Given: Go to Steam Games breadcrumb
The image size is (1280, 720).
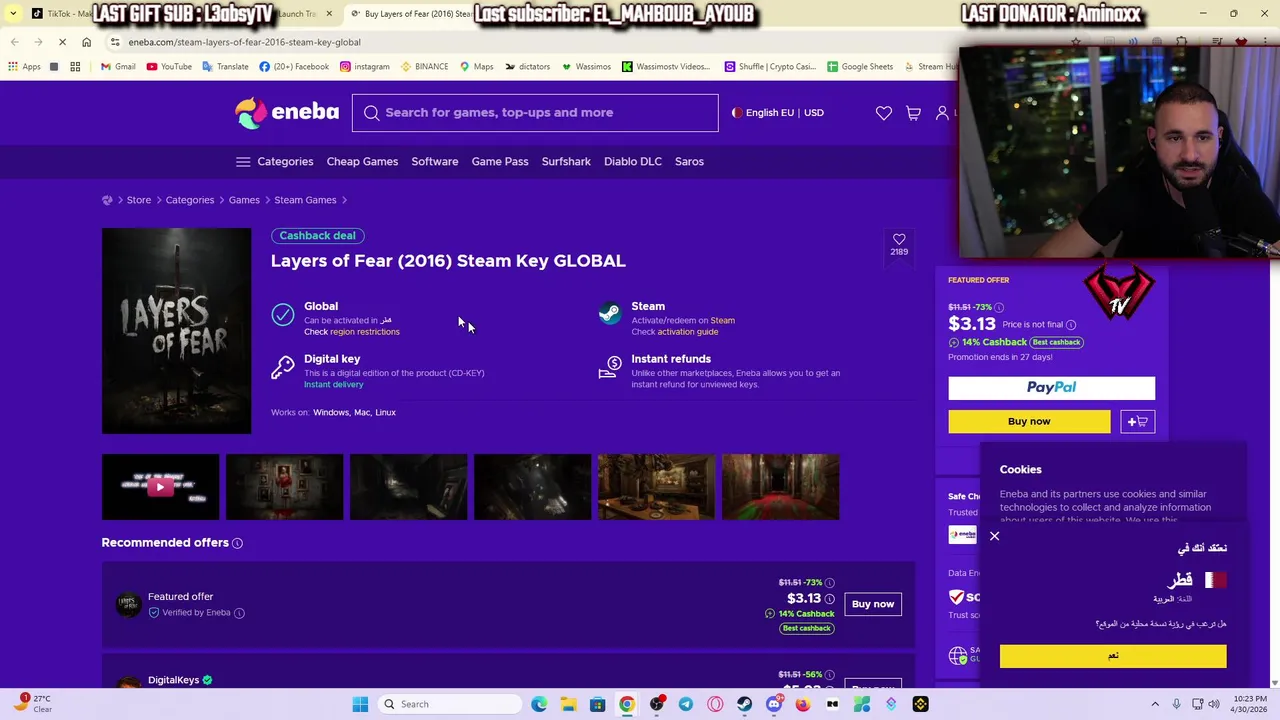Looking at the screenshot, I should point(305,200).
